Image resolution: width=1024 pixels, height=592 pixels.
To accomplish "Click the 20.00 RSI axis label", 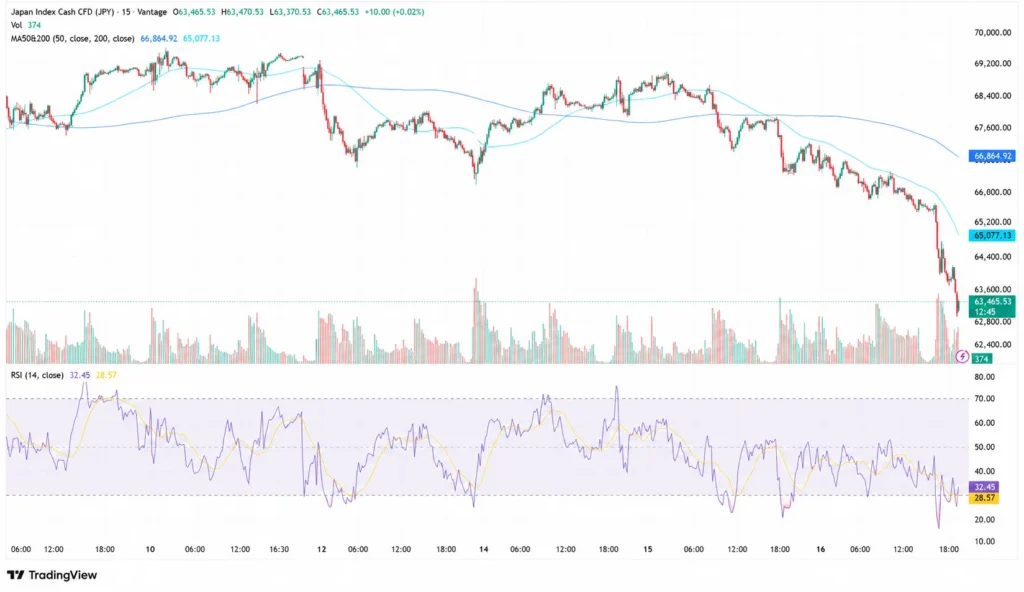I will tap(984, 519).
